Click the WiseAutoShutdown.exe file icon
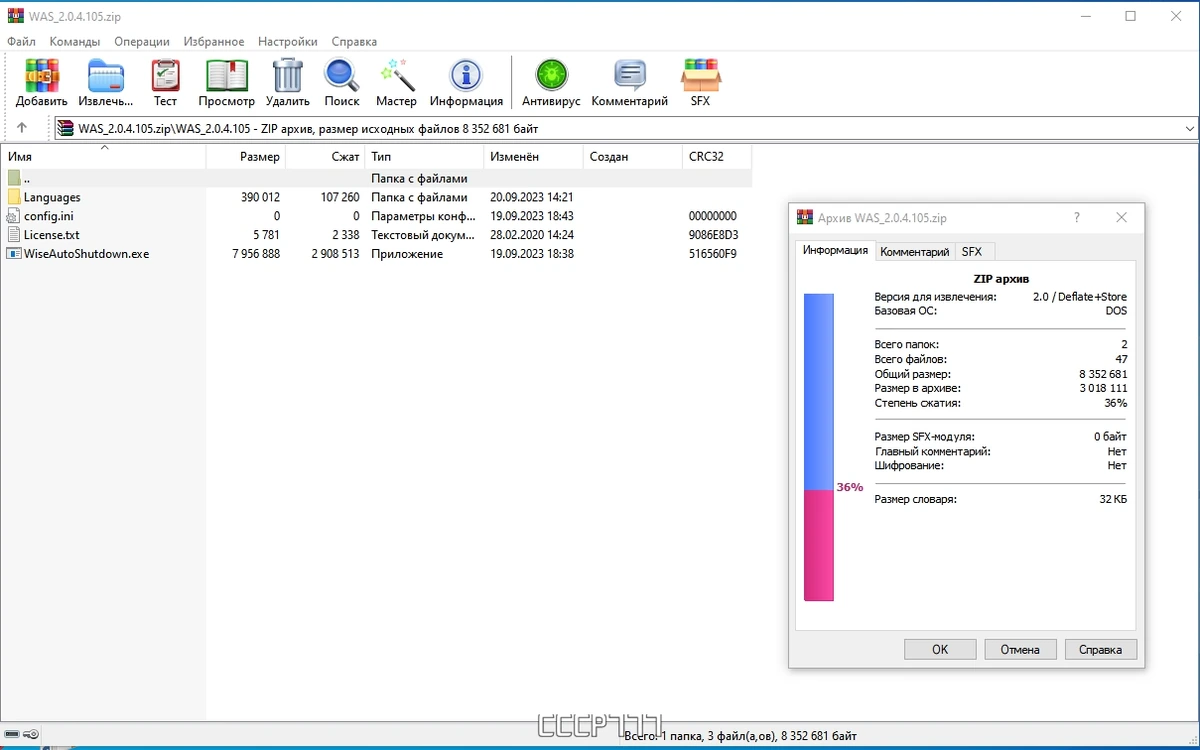The width and height of the screenshot is (1200, 750). pos(14,254)
